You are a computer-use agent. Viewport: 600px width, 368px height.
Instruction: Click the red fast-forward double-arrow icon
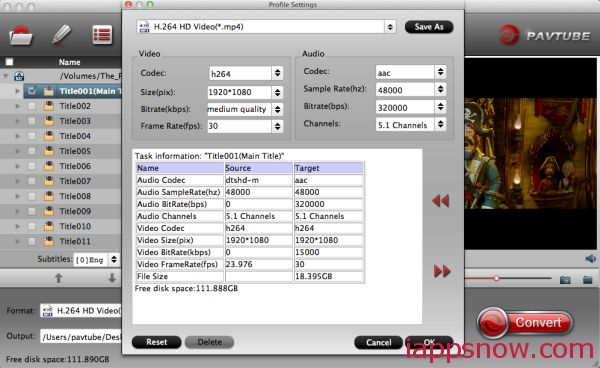442,271
